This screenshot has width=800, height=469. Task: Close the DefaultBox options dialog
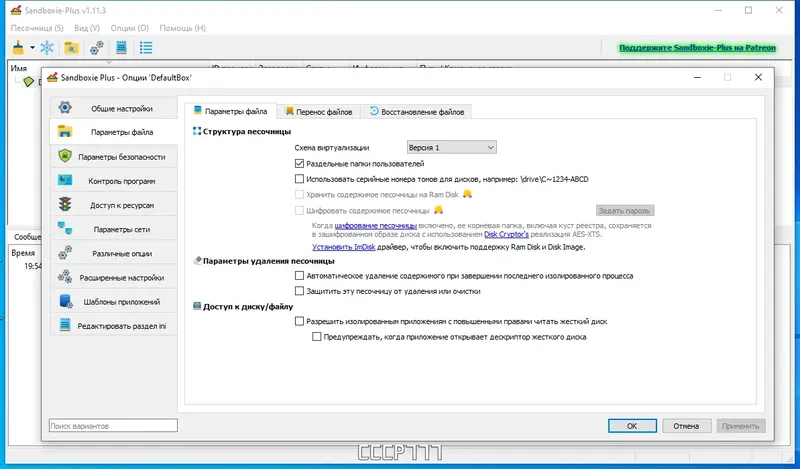click(x=758, y=78)
